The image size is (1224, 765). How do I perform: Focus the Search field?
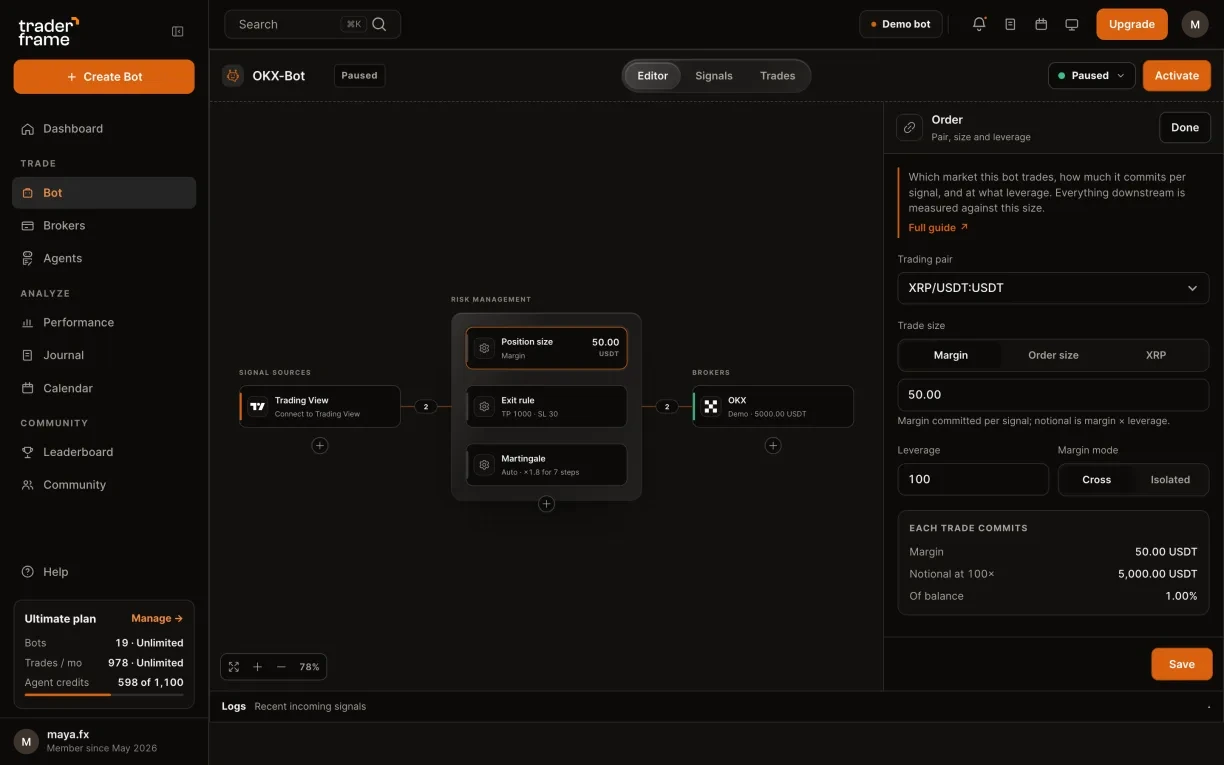point(312,24)
